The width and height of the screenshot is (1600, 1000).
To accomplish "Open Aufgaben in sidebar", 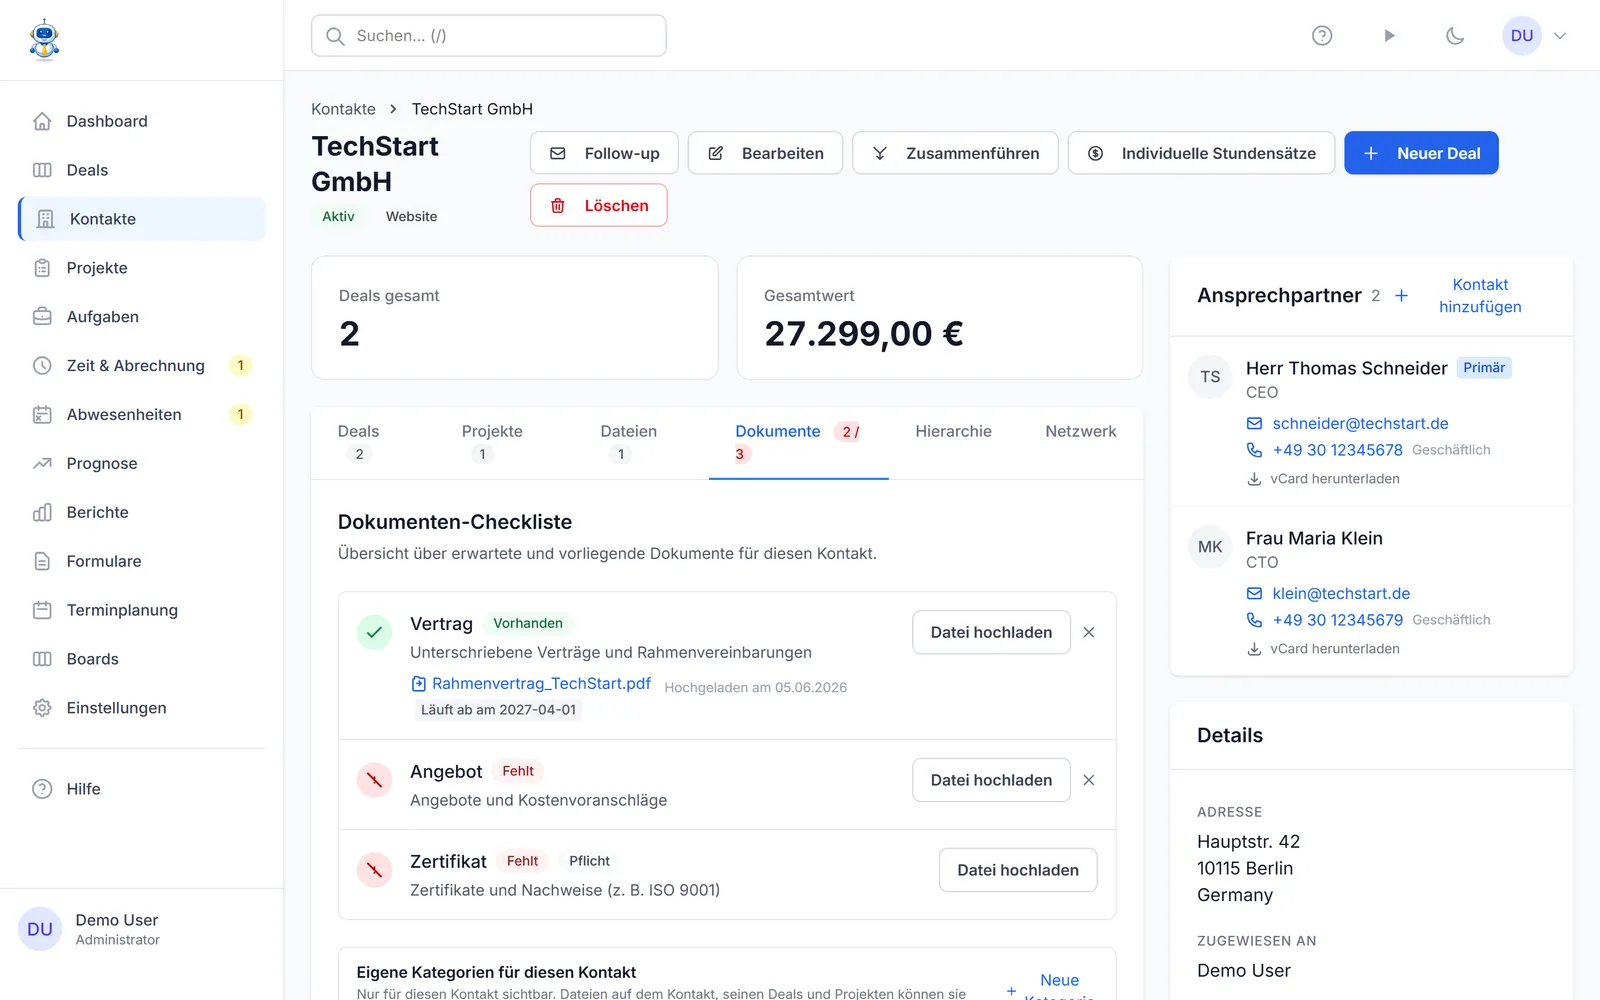I will [141, 317].
